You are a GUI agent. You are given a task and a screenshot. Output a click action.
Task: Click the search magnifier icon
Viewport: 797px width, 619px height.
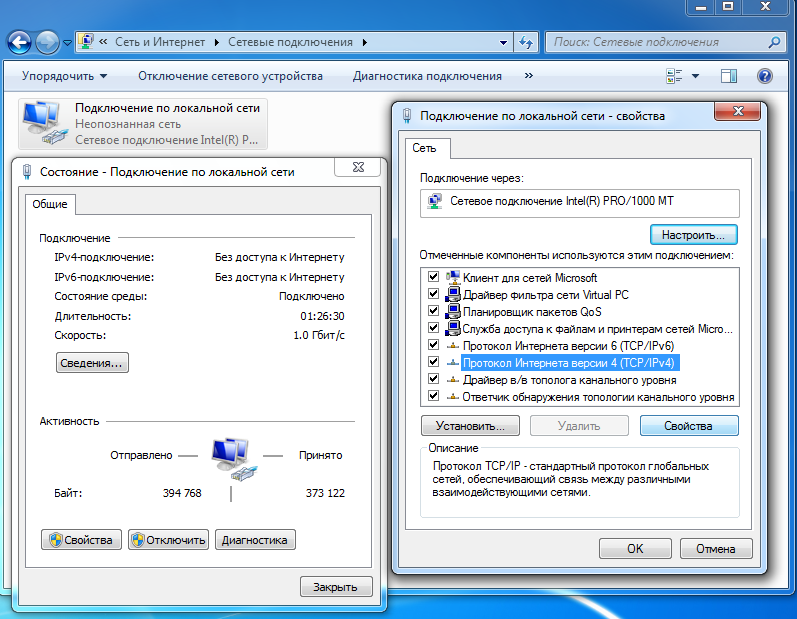pyautogui.click(x=774, y=42)
